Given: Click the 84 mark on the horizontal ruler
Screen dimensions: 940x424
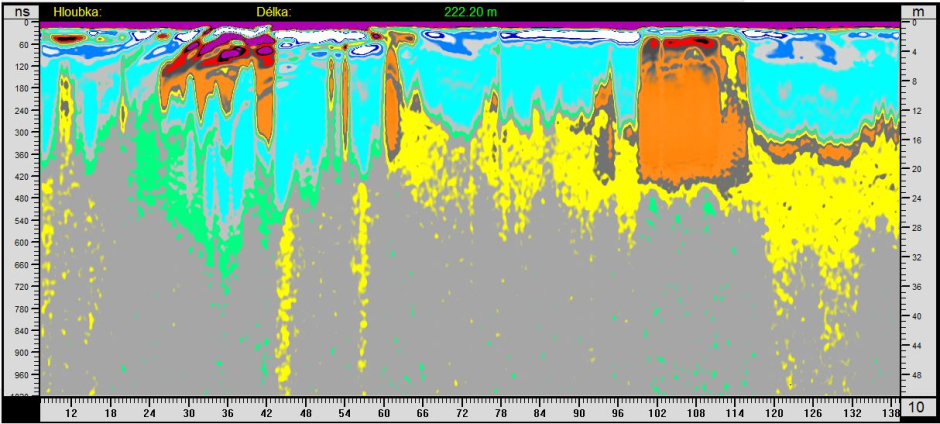Looking at the screenshot, I should pyautogui.click(x=540, y=412).
